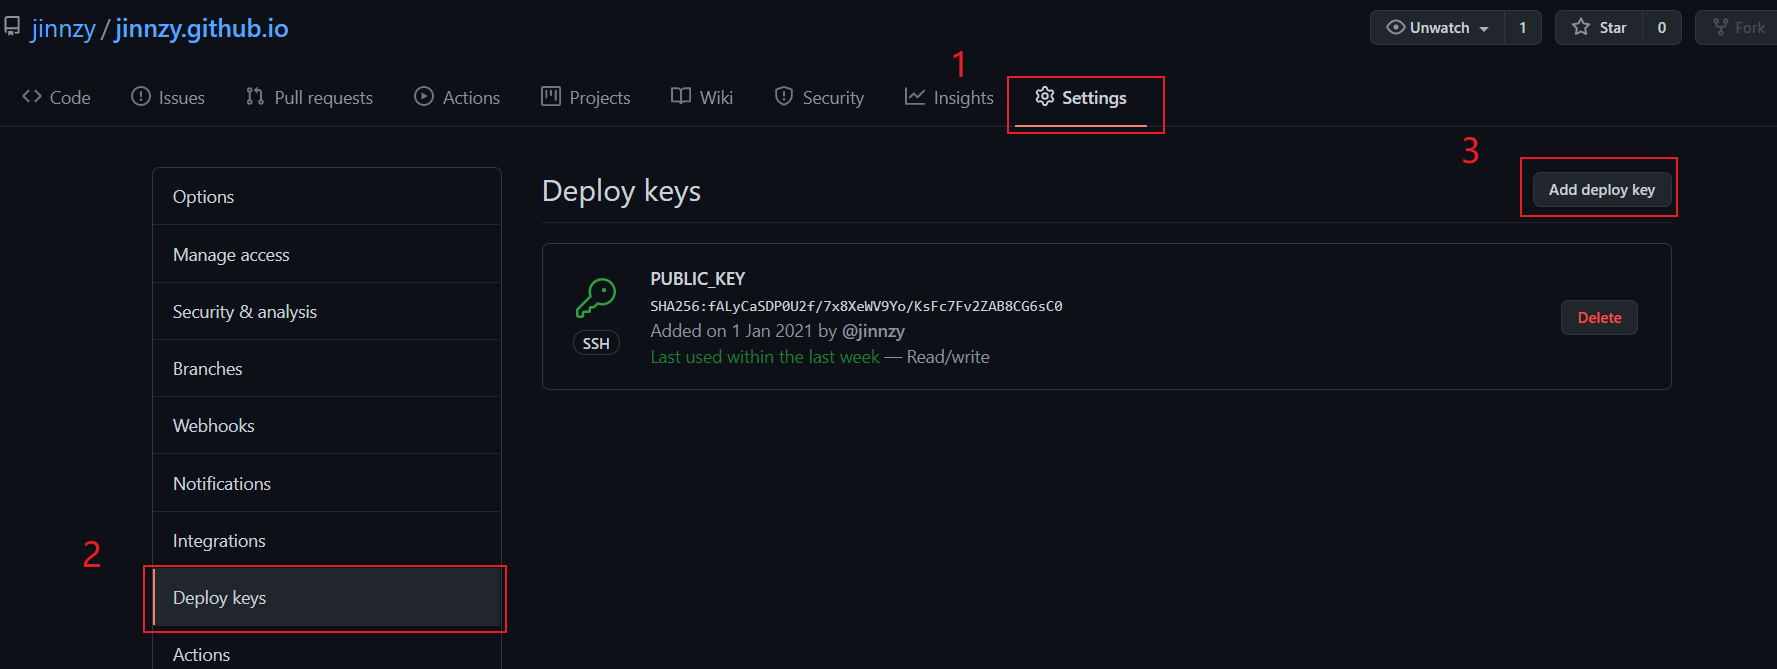Click the Insights graph icon
Viewport: 1777px width, 669px height.
[915, 97]
